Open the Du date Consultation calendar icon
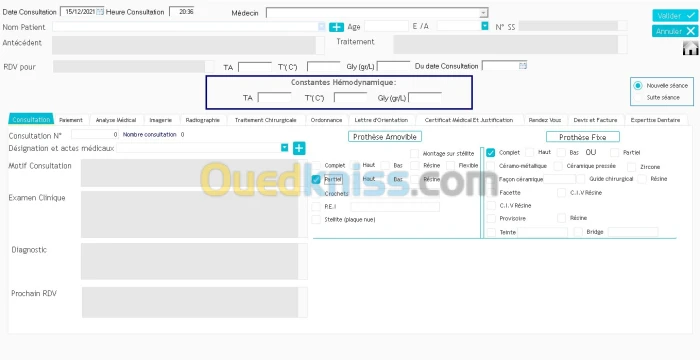 [x=523, y=66]
